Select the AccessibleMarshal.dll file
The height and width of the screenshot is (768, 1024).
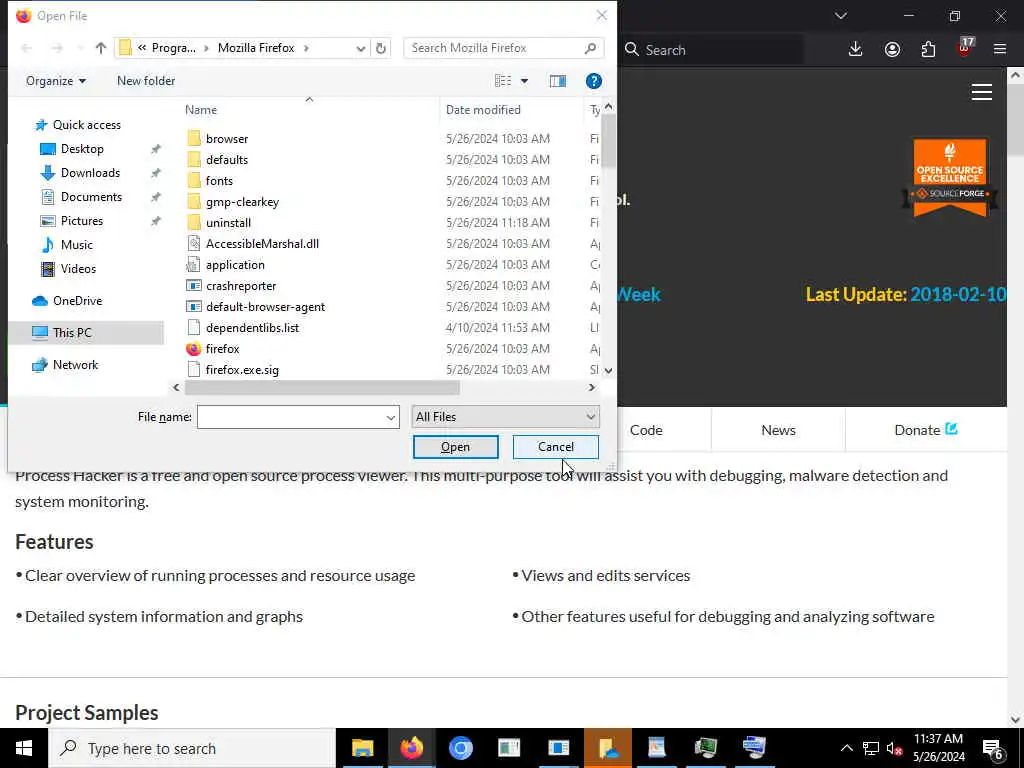pyautogui.click(x=262, y=244)
